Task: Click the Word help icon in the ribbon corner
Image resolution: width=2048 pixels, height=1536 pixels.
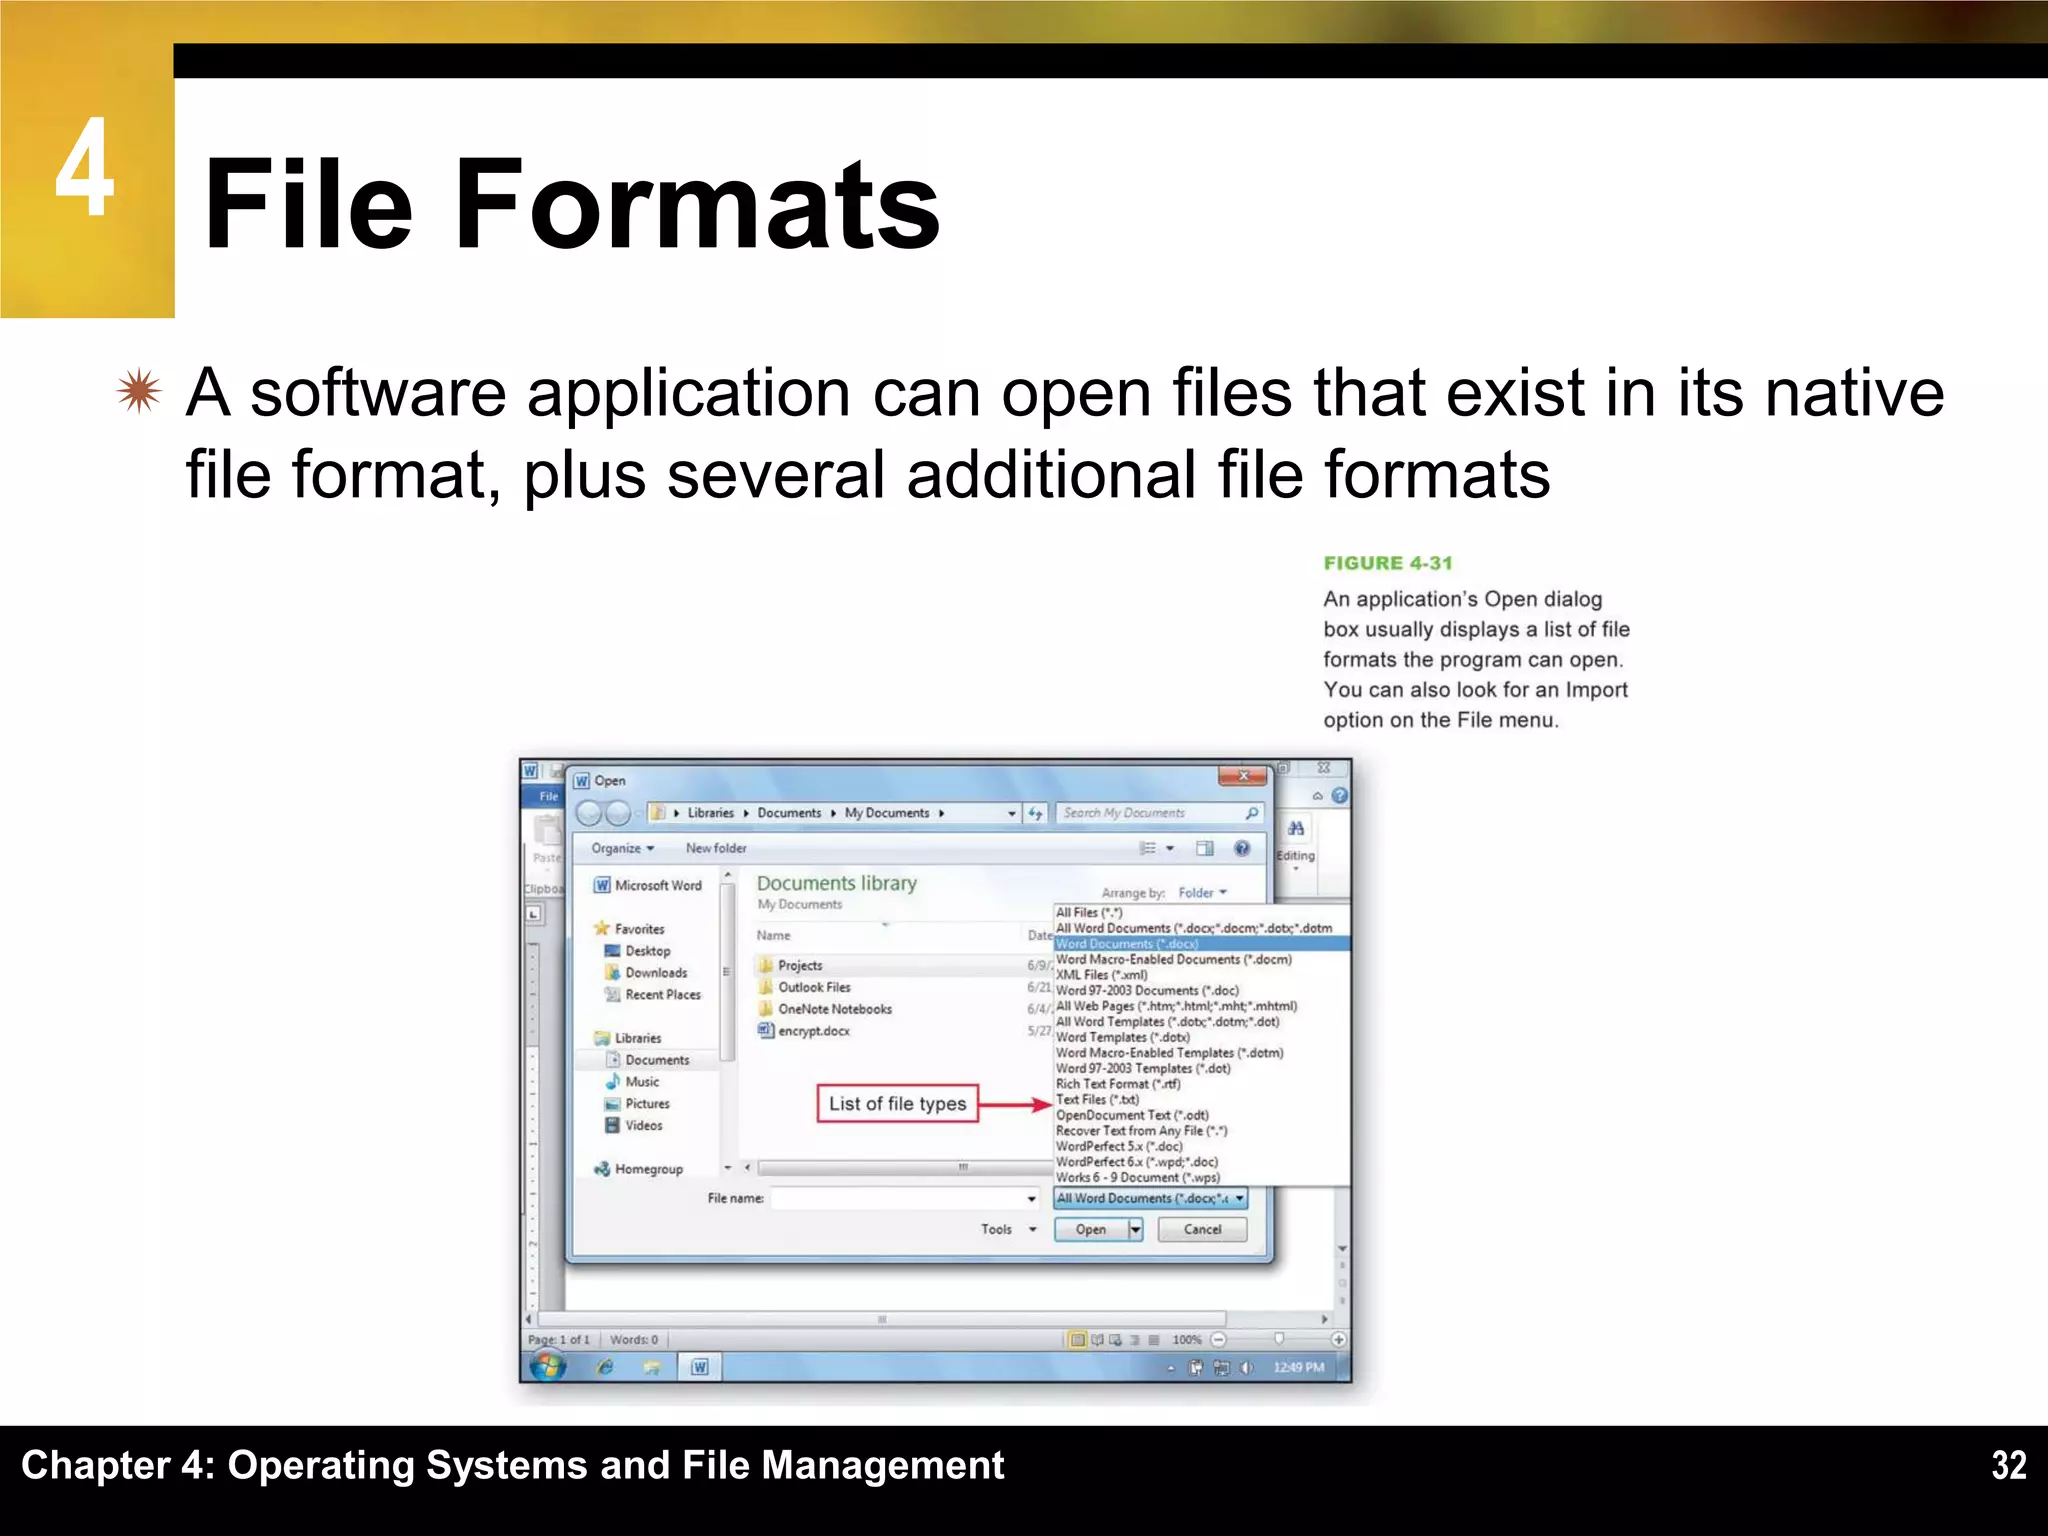Action: point(1340,796)
